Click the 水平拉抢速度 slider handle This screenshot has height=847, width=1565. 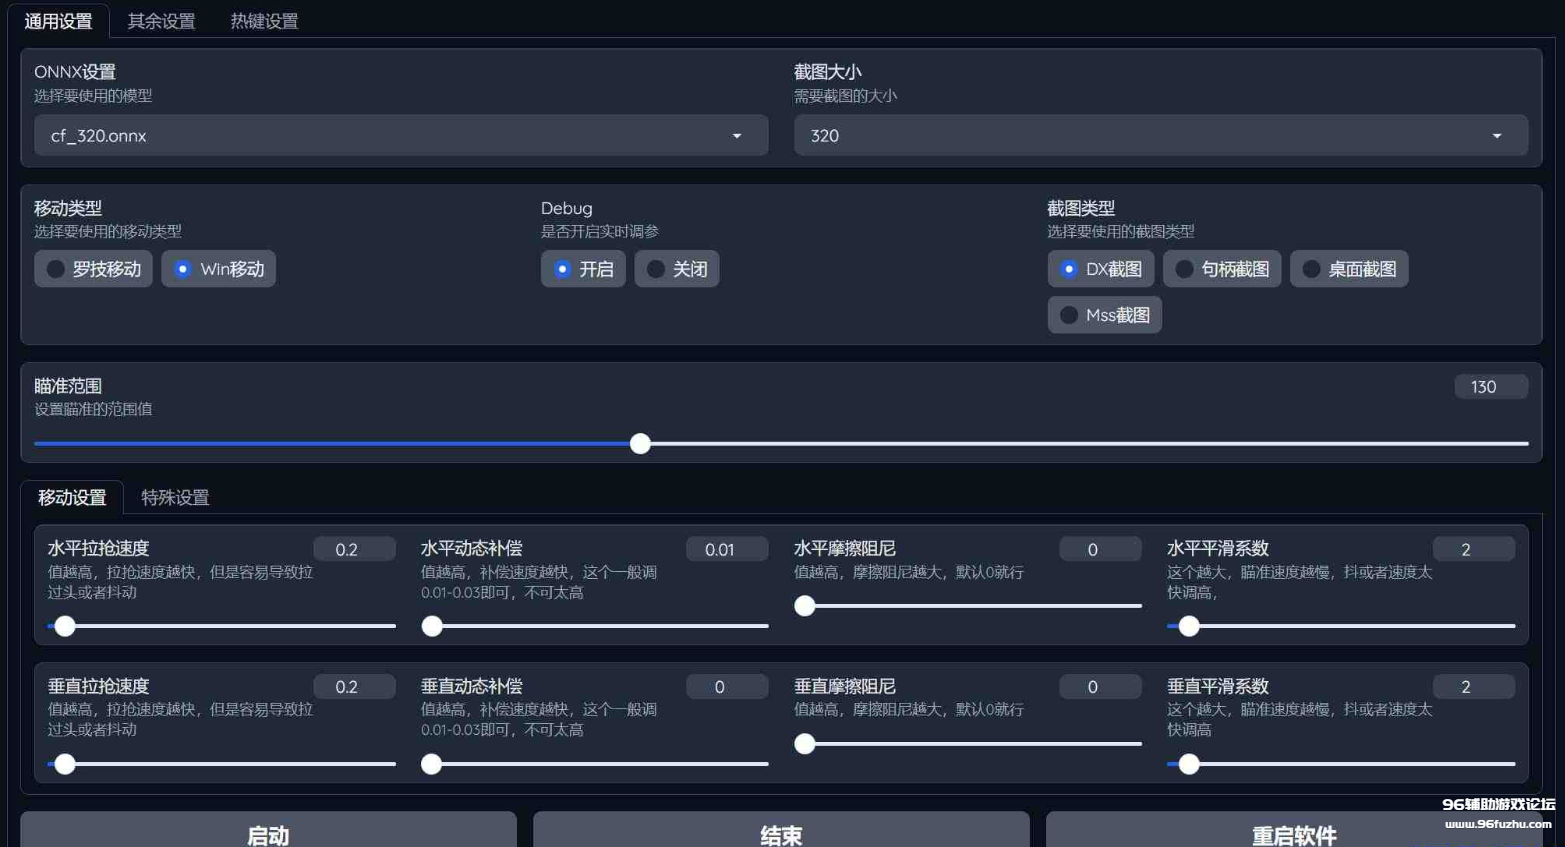(x=65, y=626)
